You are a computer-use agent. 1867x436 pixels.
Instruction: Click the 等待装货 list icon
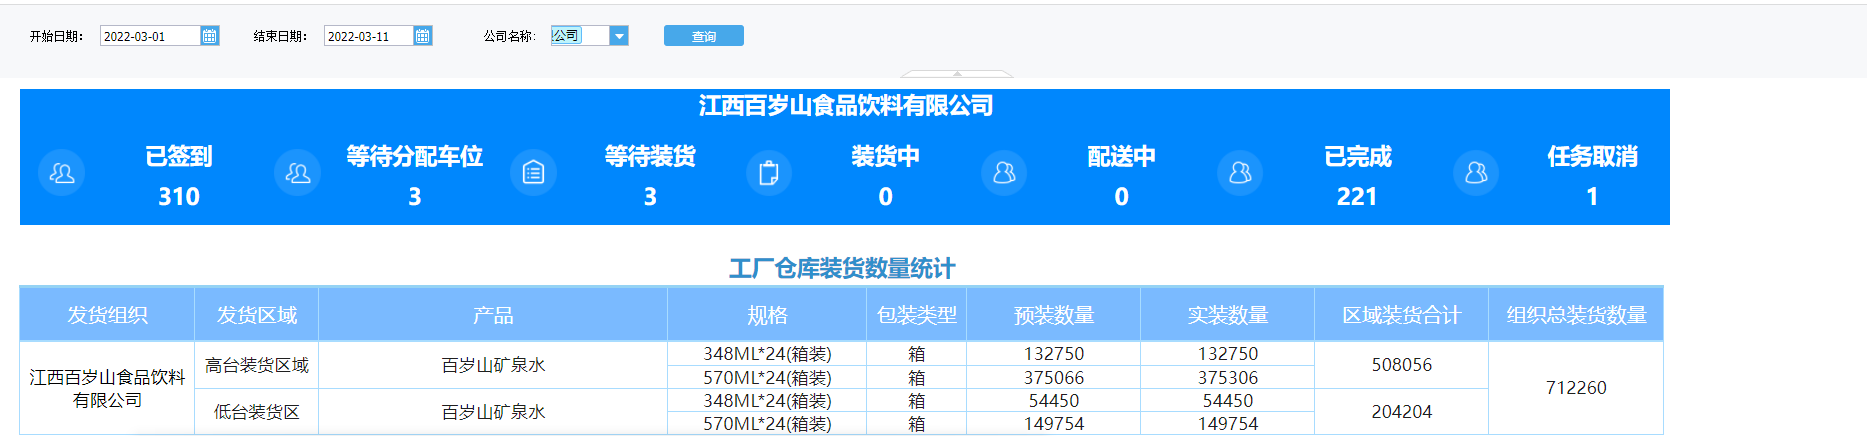(x=533, y=173)
